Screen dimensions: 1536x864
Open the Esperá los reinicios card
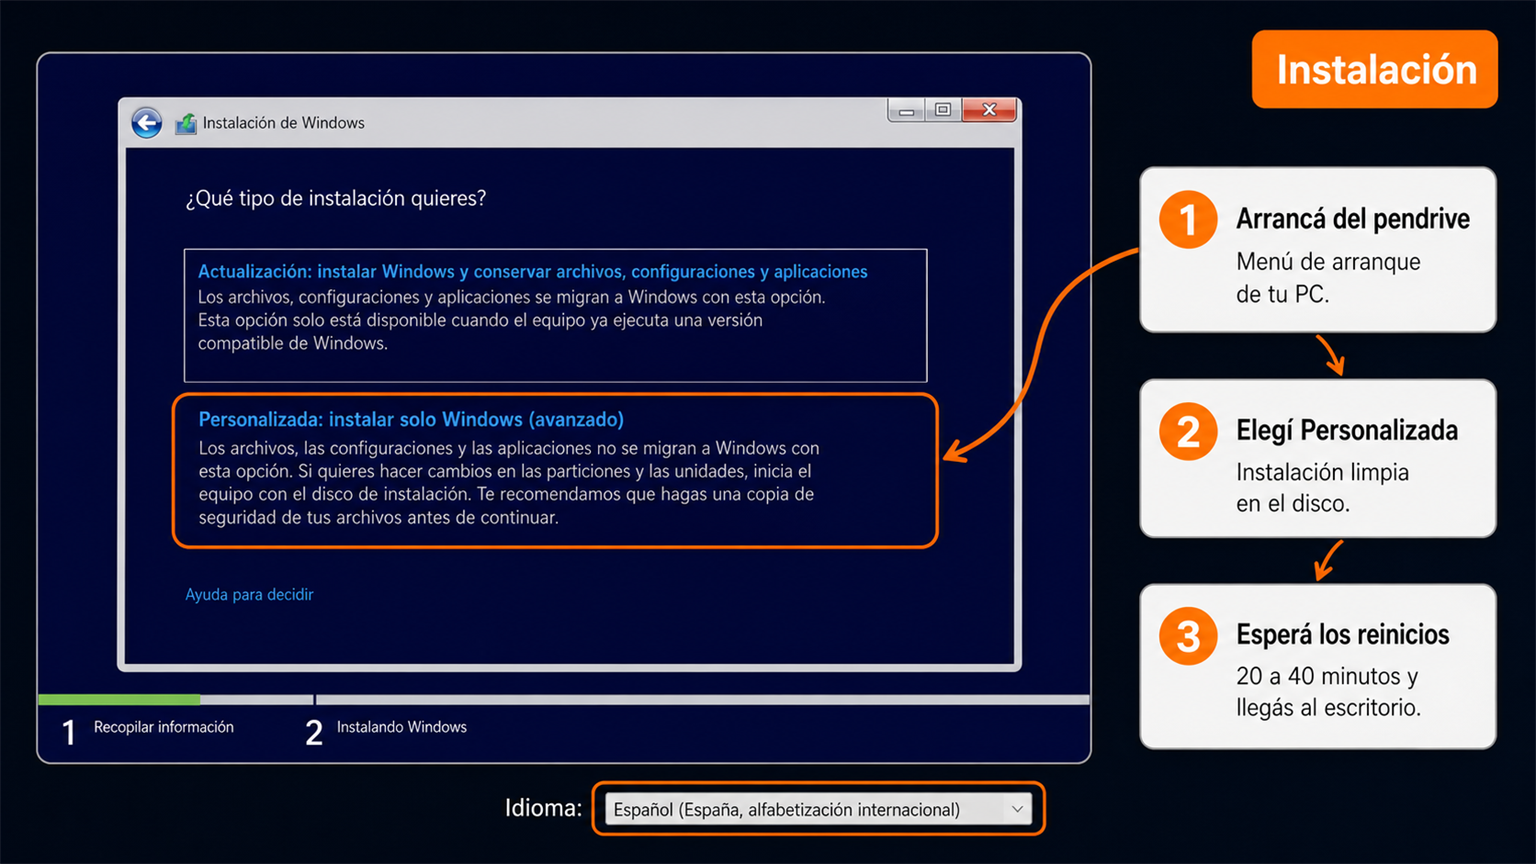click(x=1318, y=666)
